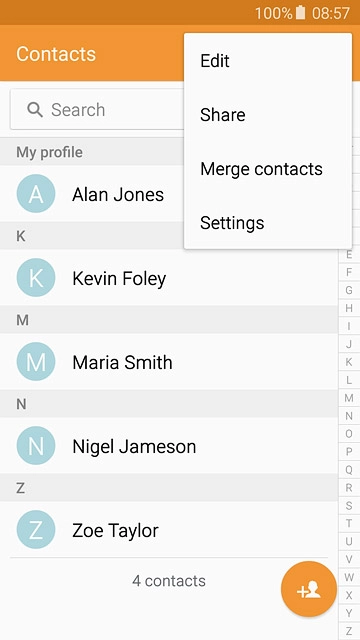Tap Maria Smith's M avatar icon
The height and width of the screenshot is (640, 360).
tap(36, 362)
